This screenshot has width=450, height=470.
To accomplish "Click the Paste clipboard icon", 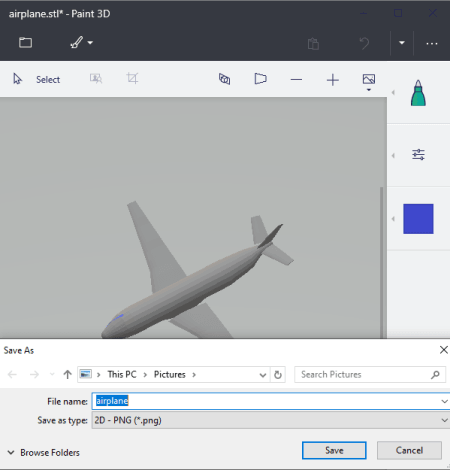I will click(x=313, y=44).
